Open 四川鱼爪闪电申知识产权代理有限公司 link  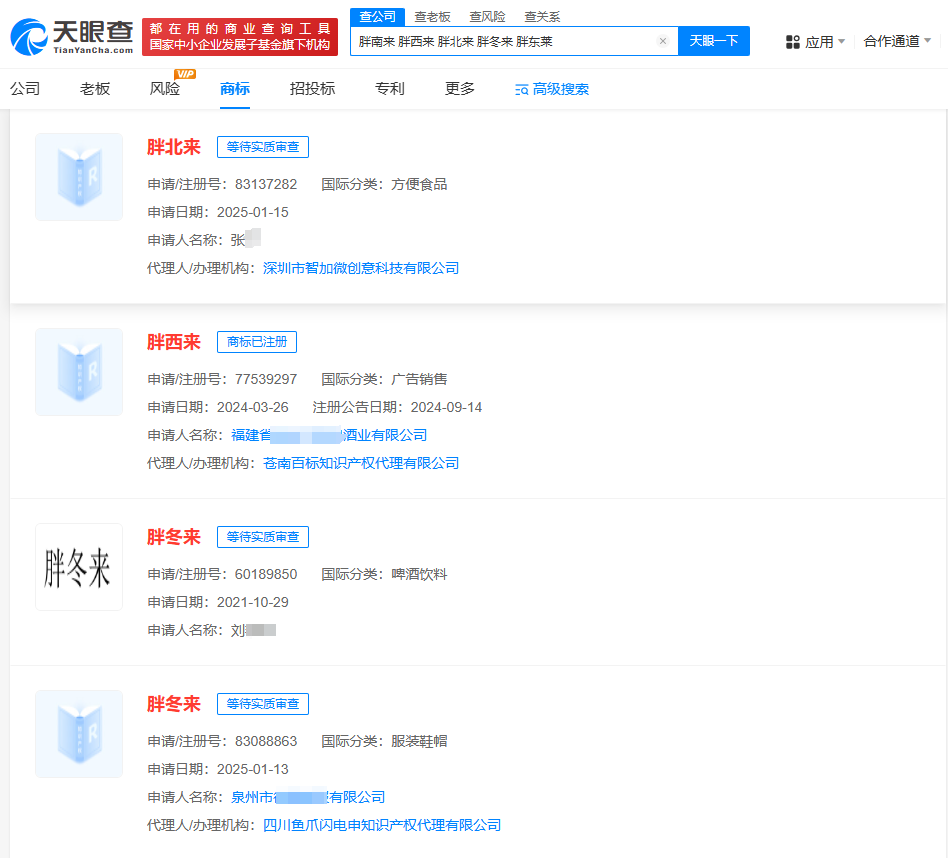click(x=382, y=825)
